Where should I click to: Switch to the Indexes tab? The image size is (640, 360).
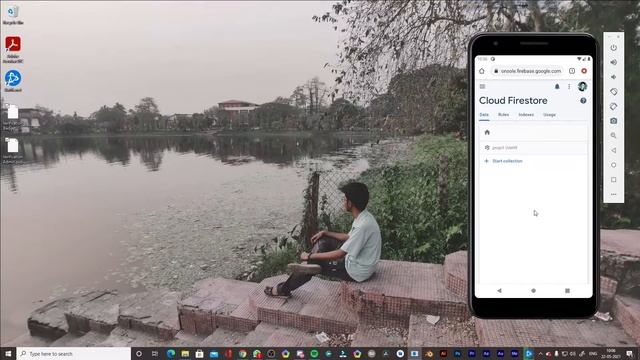tap(526, 115)
